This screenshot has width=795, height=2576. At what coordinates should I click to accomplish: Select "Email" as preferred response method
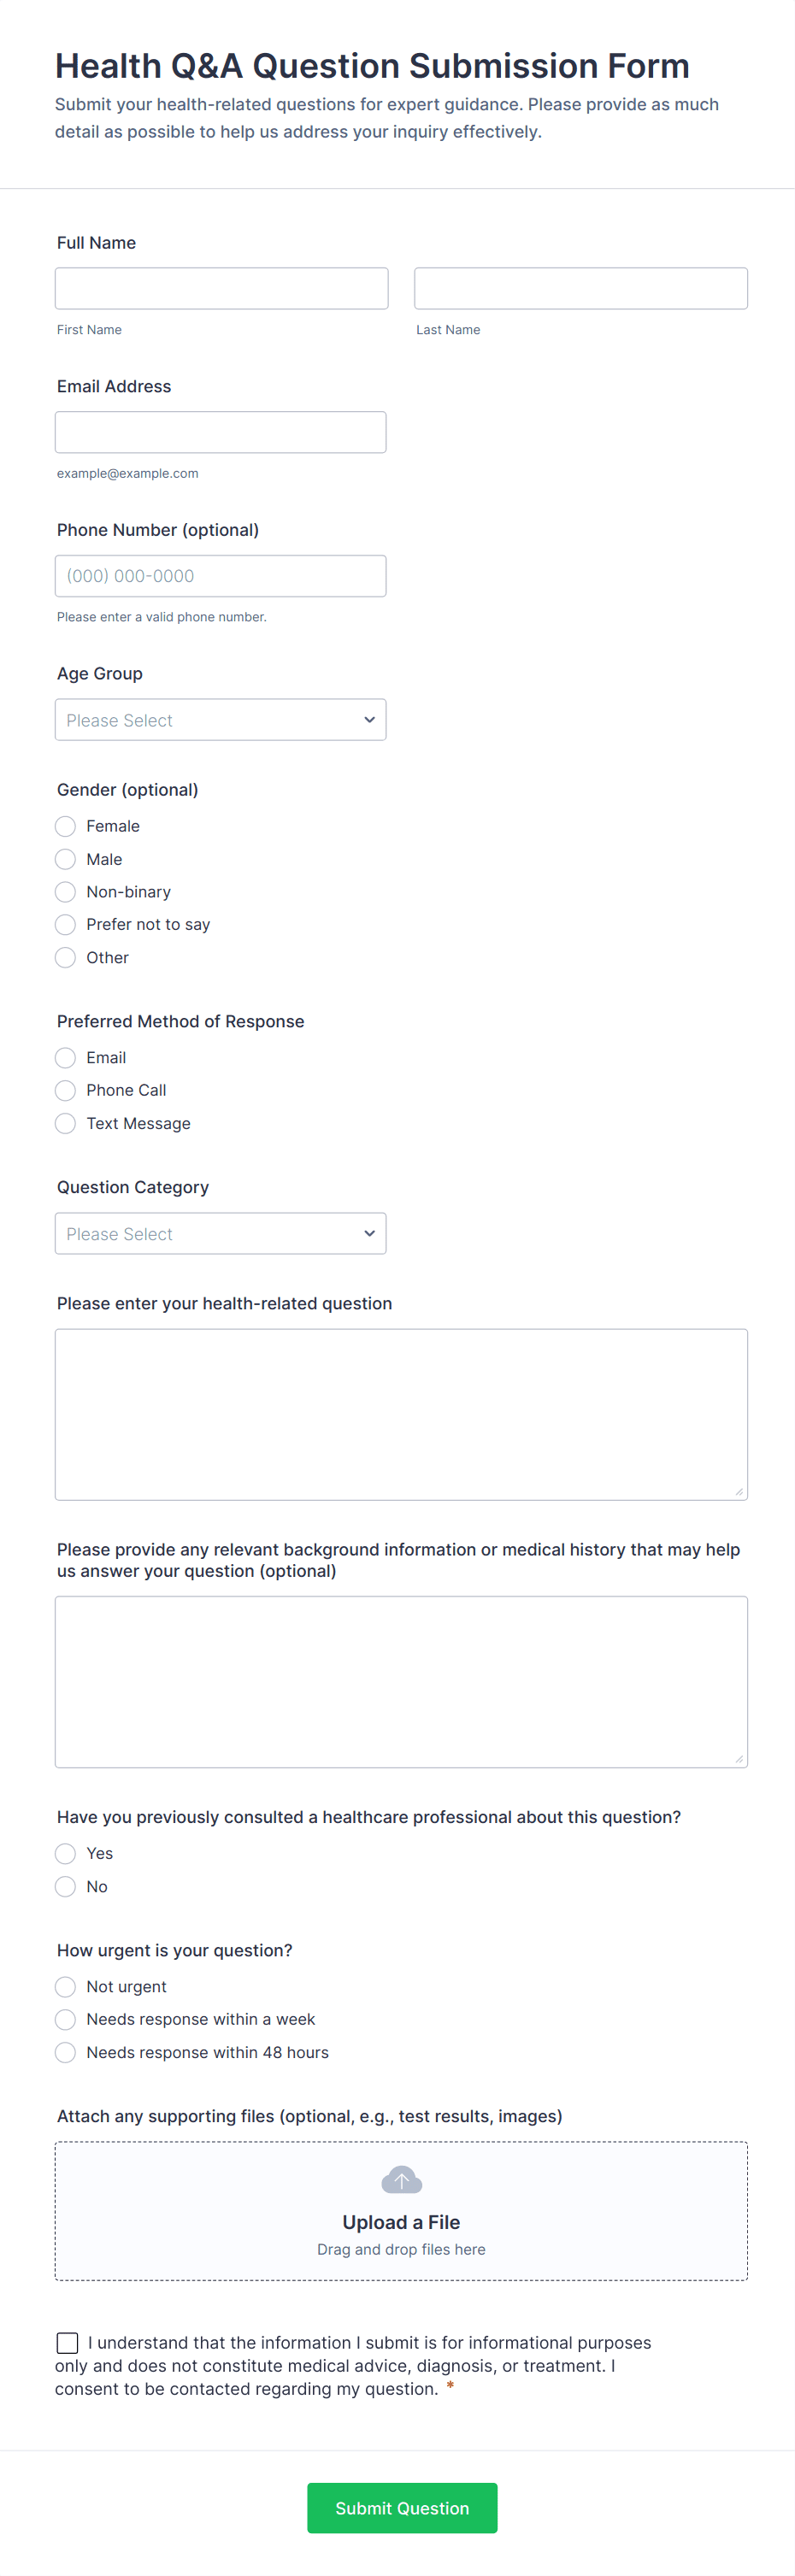coord(65,1057)
